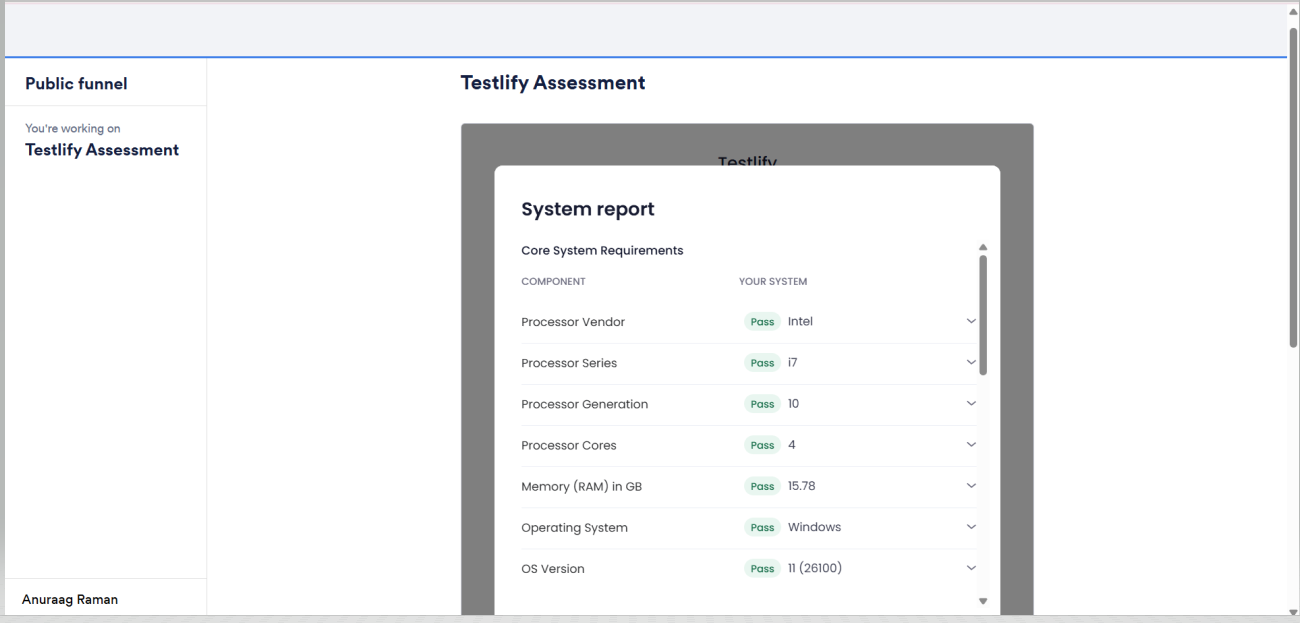This screenshot has height=623, width=1300.
Task: Click the Pass badge for Processor Generation
Action: click(x=762, y=404)
